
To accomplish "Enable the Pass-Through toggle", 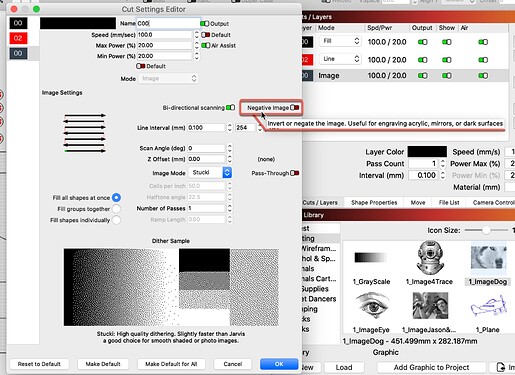I will coord(295,173).
